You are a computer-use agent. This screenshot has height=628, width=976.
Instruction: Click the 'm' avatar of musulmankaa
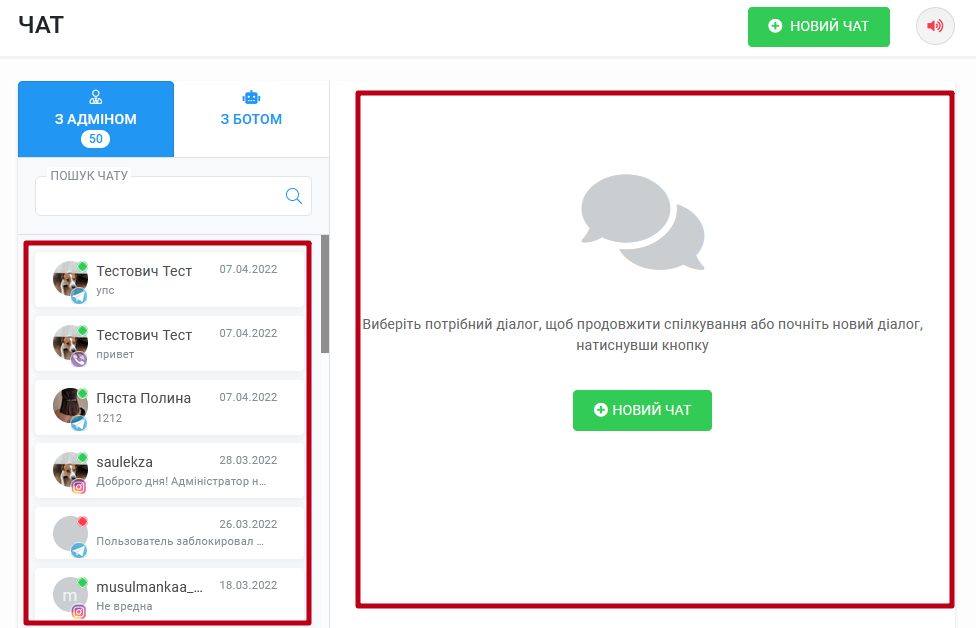[69, 594]
